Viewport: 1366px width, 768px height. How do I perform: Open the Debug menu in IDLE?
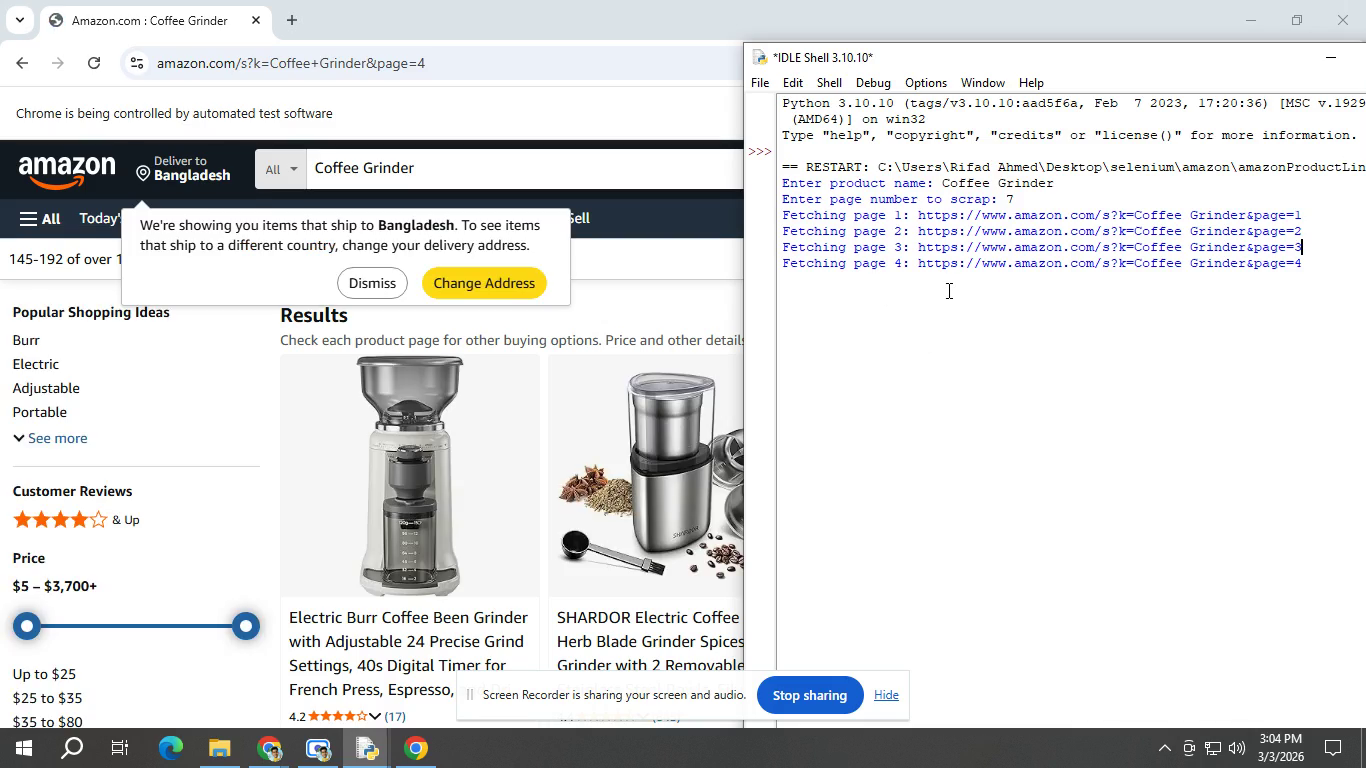click(x=872, y=83)
